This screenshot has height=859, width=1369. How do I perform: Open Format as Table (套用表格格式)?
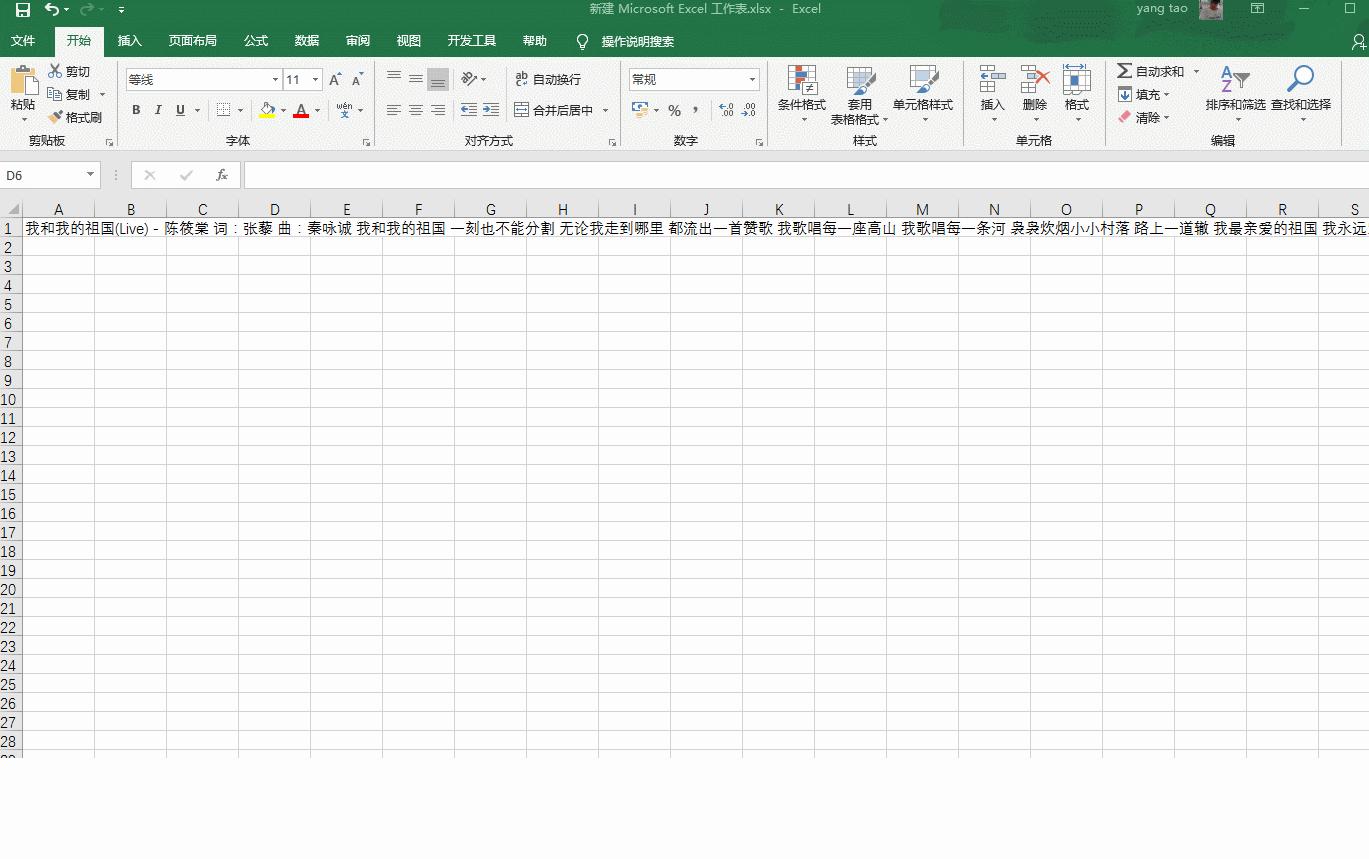860,94
